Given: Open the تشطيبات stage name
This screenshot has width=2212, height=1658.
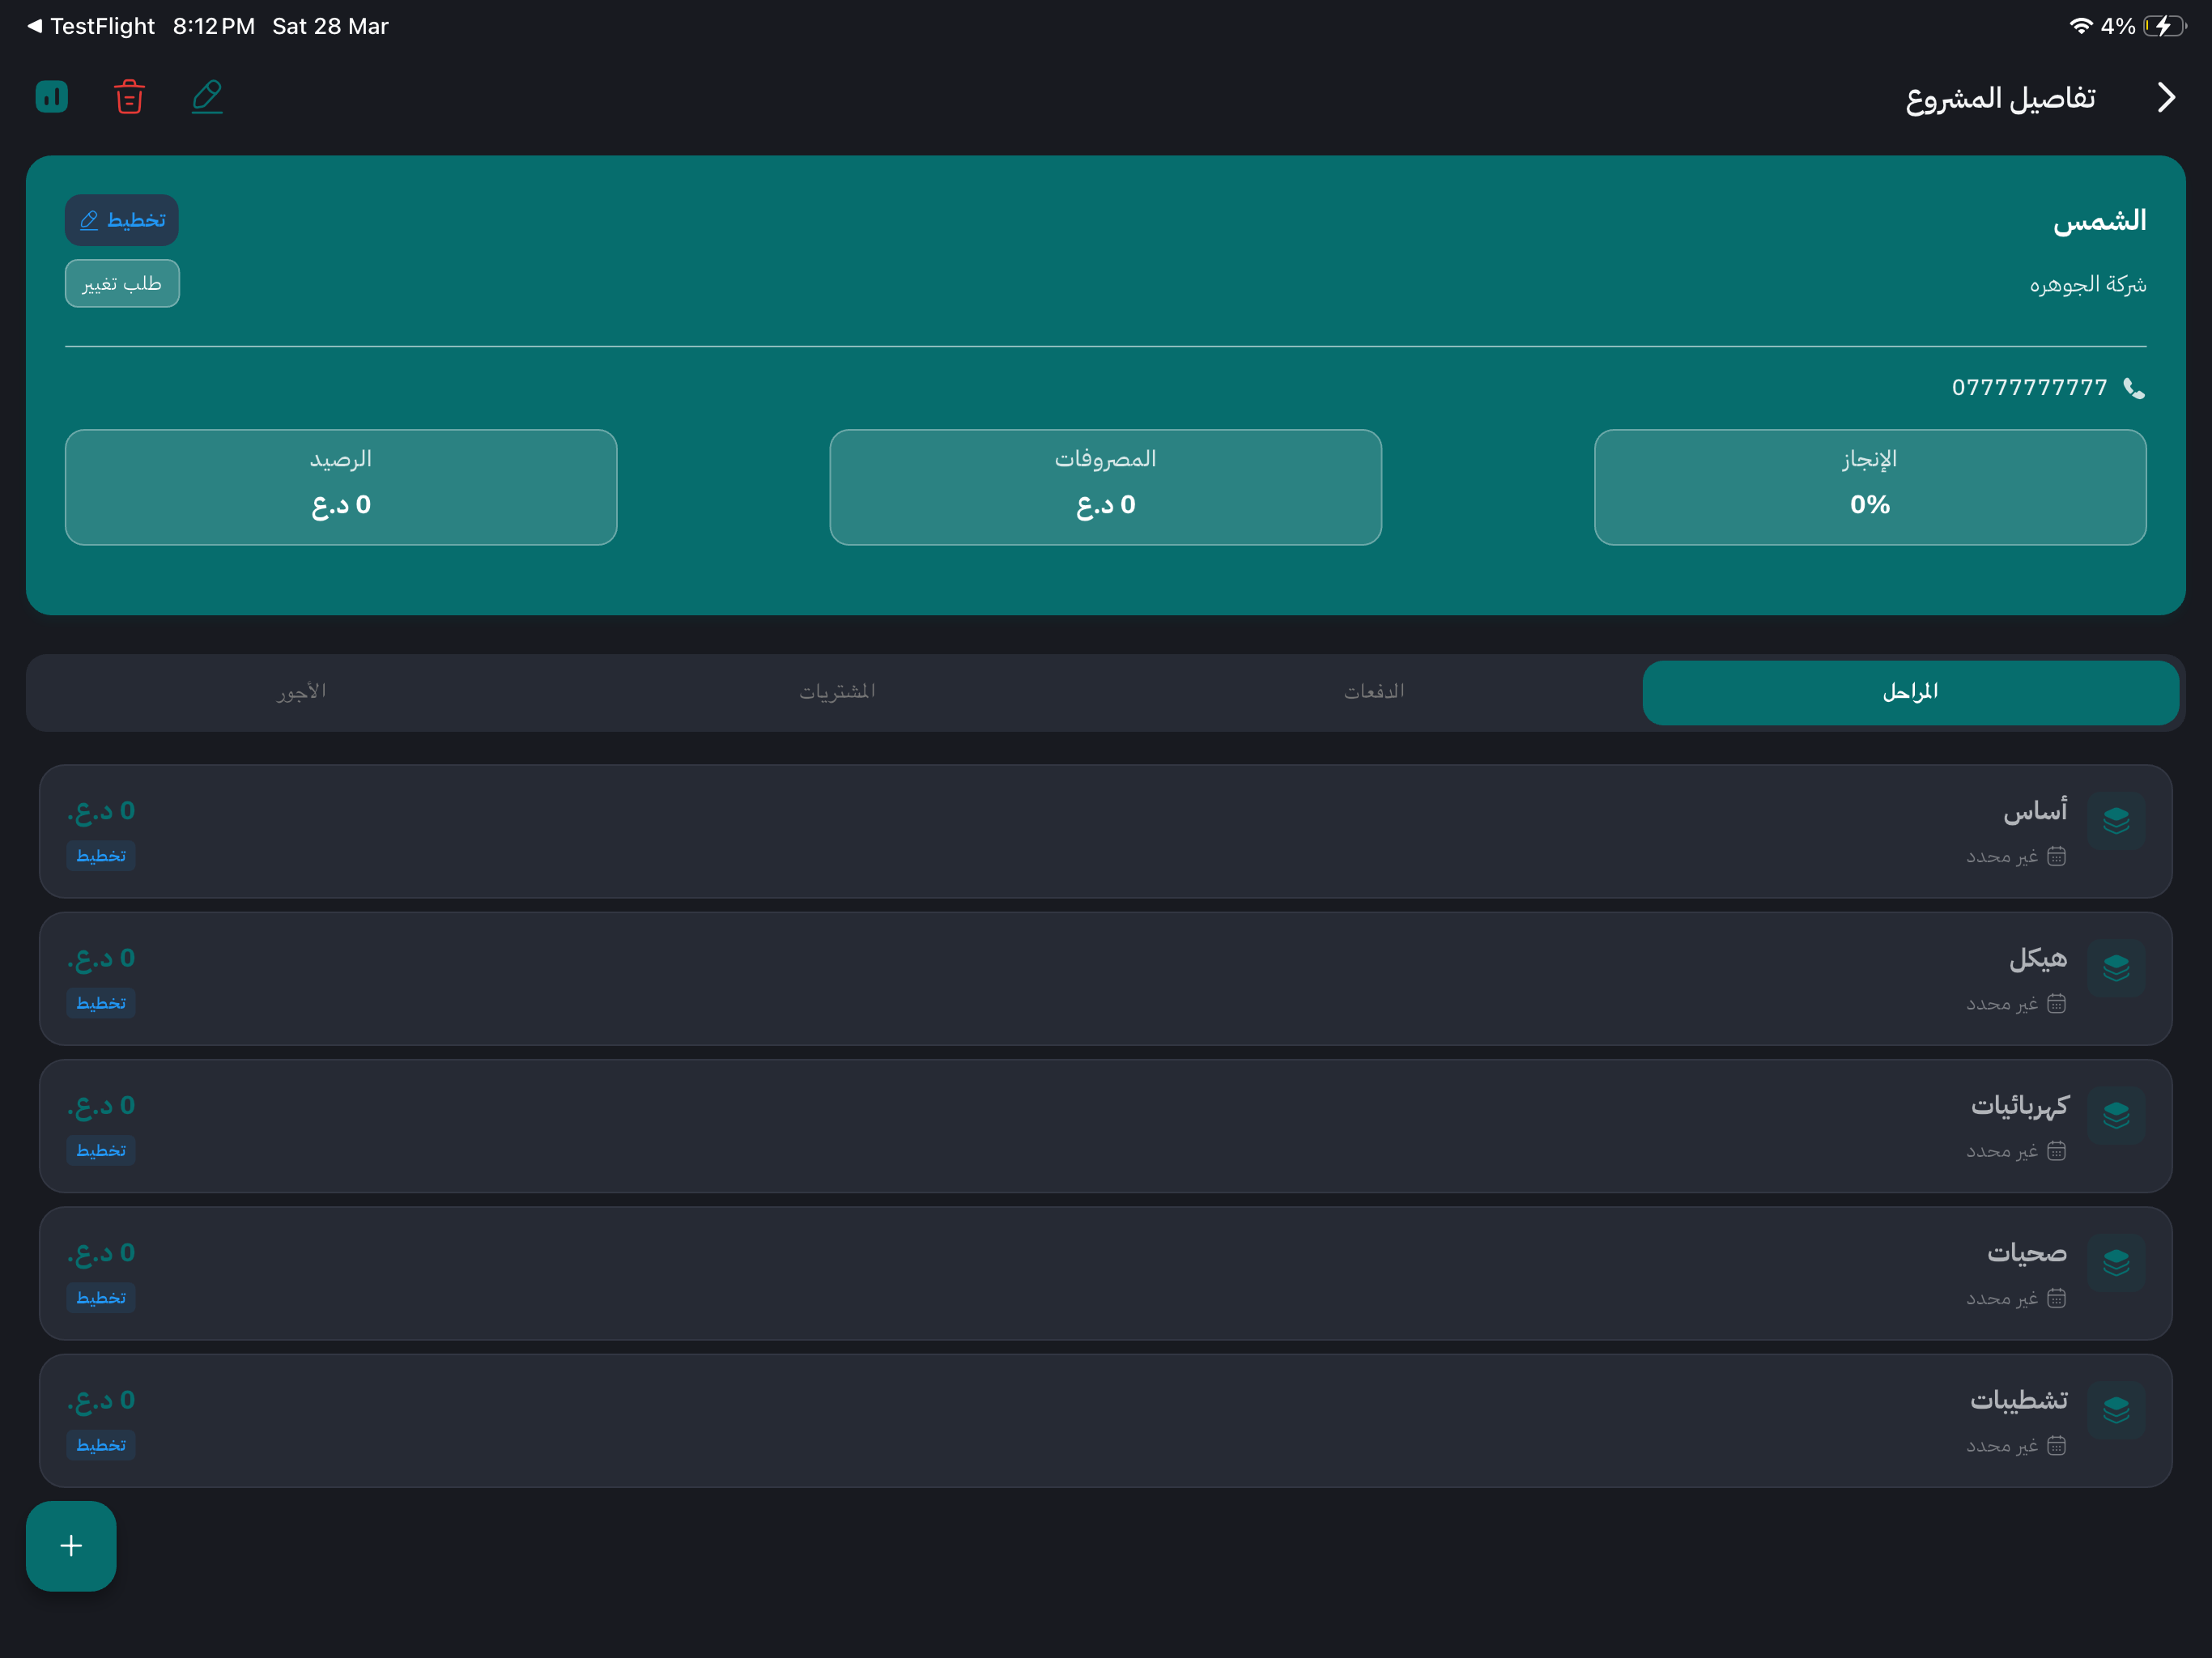Looking at the screenshot, I should coord(2019,1400).
